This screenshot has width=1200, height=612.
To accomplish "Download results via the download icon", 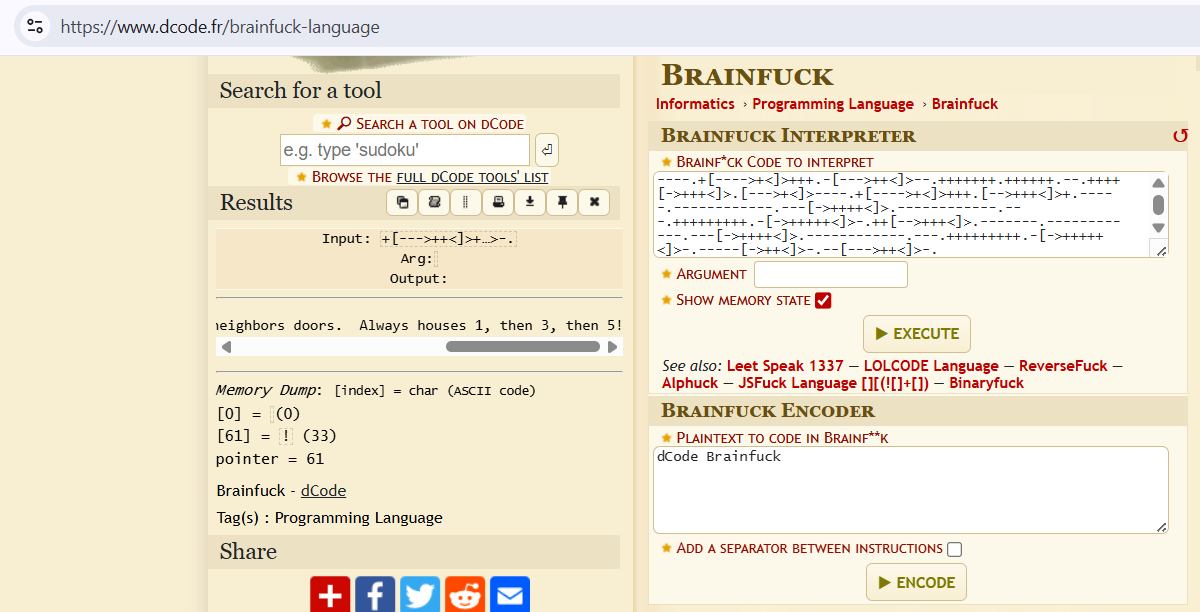I will [x=530, y=202].
